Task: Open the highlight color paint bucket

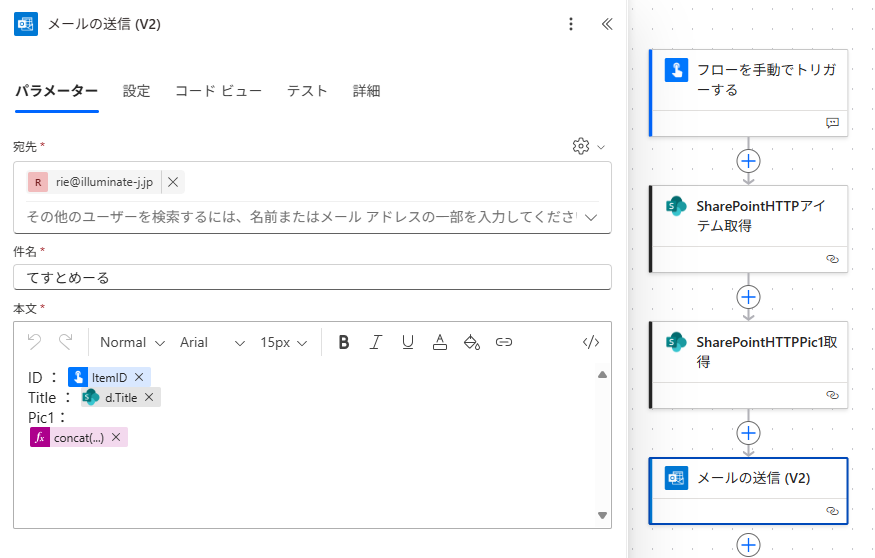Action: click(x=472, y=342)
